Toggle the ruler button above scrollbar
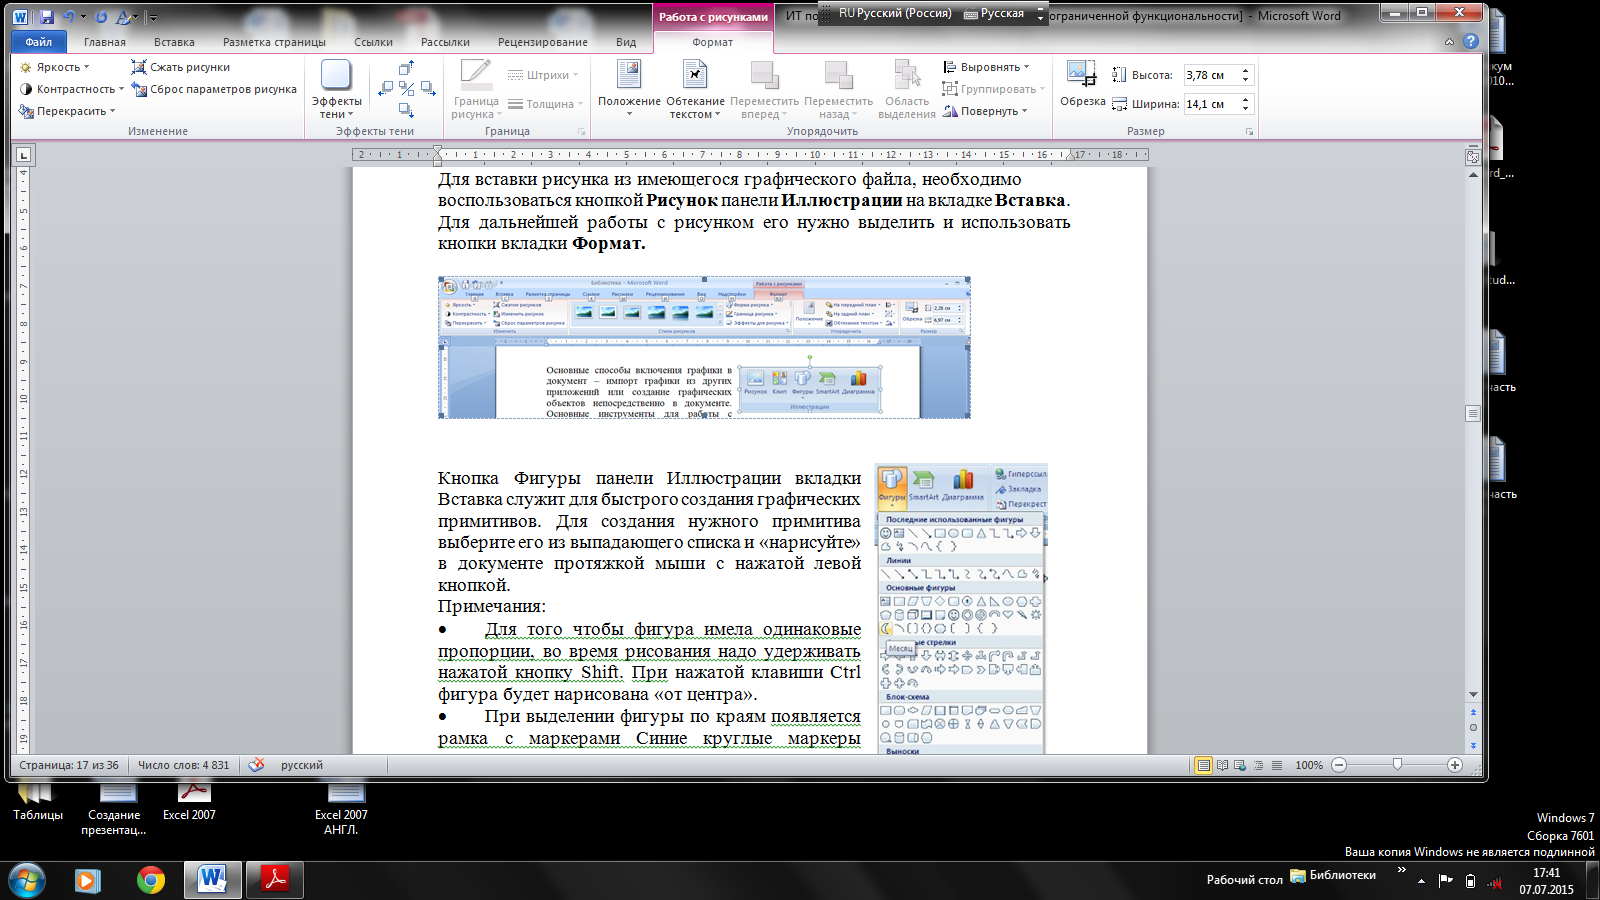The image size is (1600, 900). tap(1473, 156)
